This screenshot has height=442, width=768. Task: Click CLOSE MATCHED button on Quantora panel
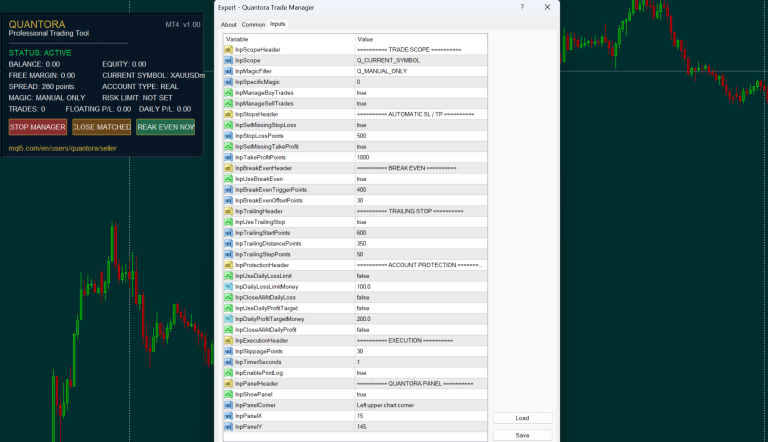coord(101,127)
